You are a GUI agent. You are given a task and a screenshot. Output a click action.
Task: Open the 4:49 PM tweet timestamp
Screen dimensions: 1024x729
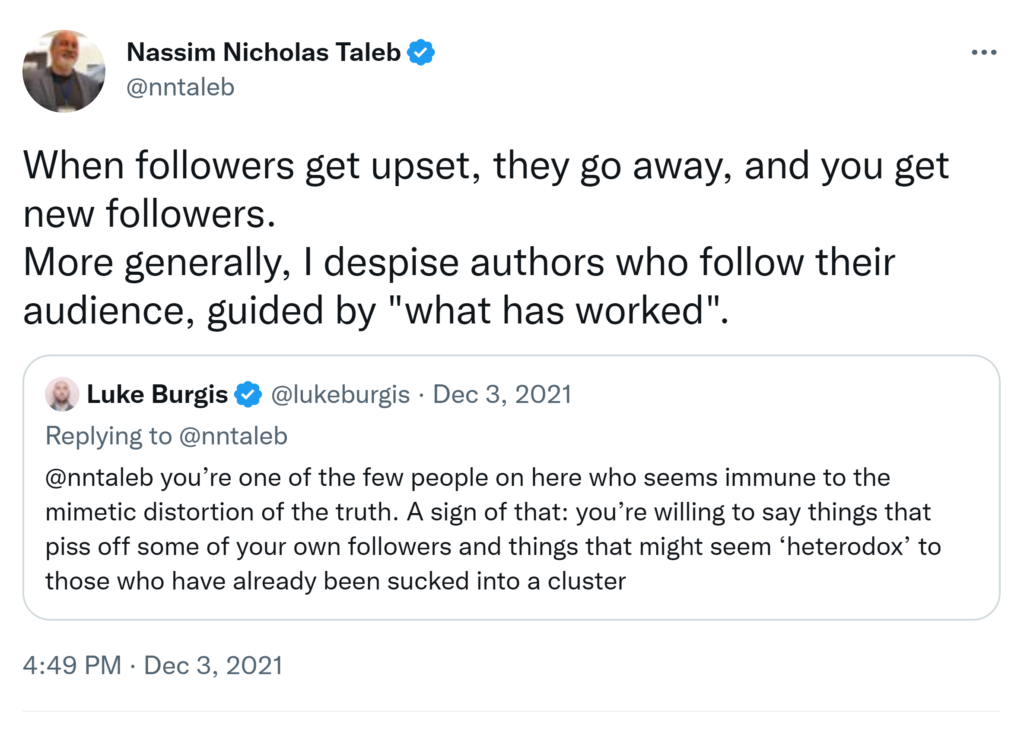point(83,665)
